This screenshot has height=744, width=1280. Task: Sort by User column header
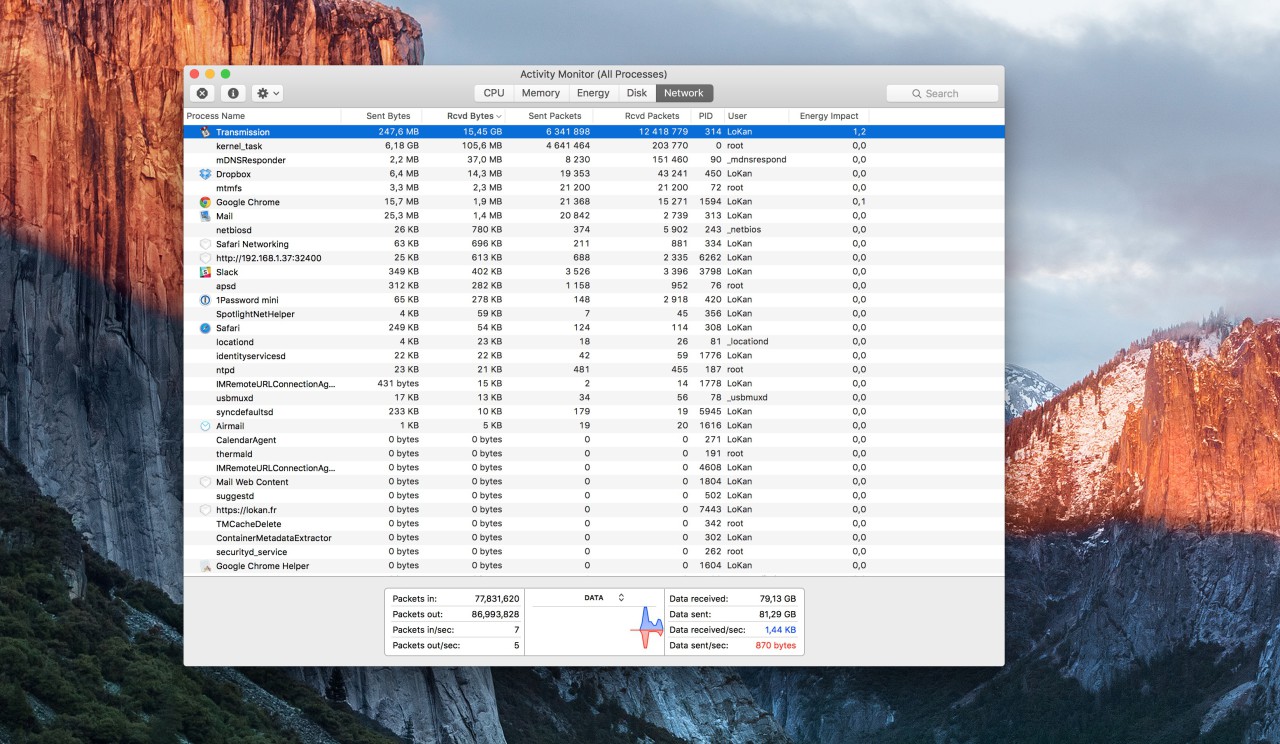click(755, 116)
